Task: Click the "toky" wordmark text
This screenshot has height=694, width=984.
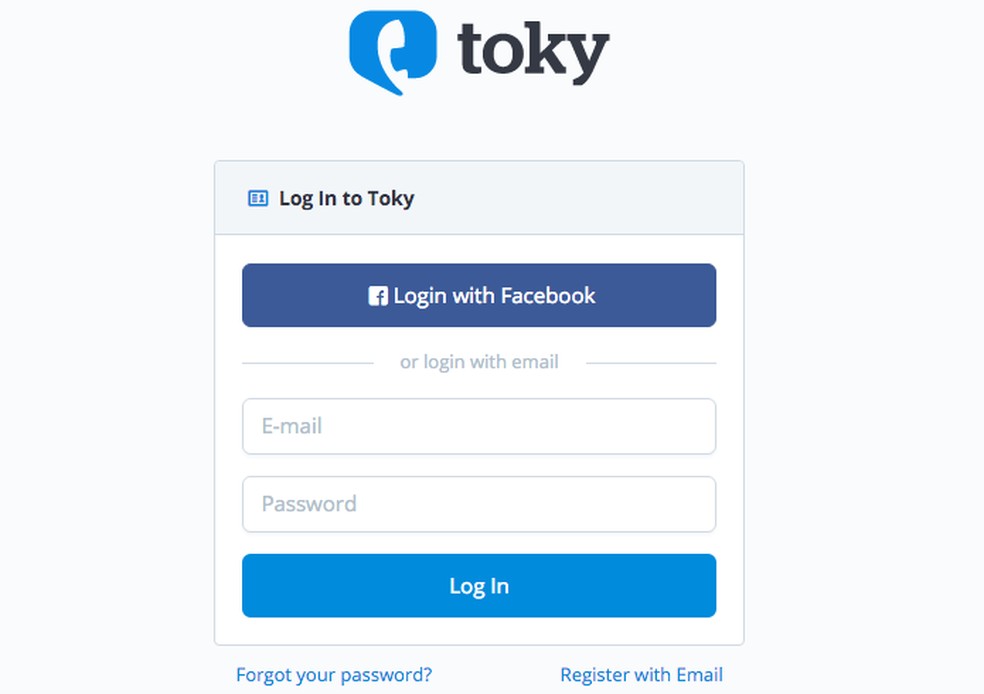Action: click(x=532, y=50)
